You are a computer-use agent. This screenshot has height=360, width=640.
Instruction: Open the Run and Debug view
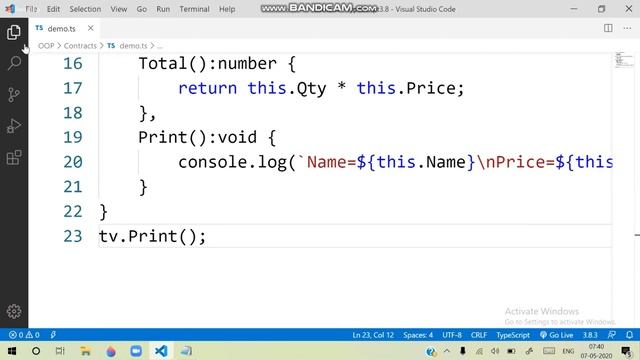pyautogui.click(x=14, y=126)
